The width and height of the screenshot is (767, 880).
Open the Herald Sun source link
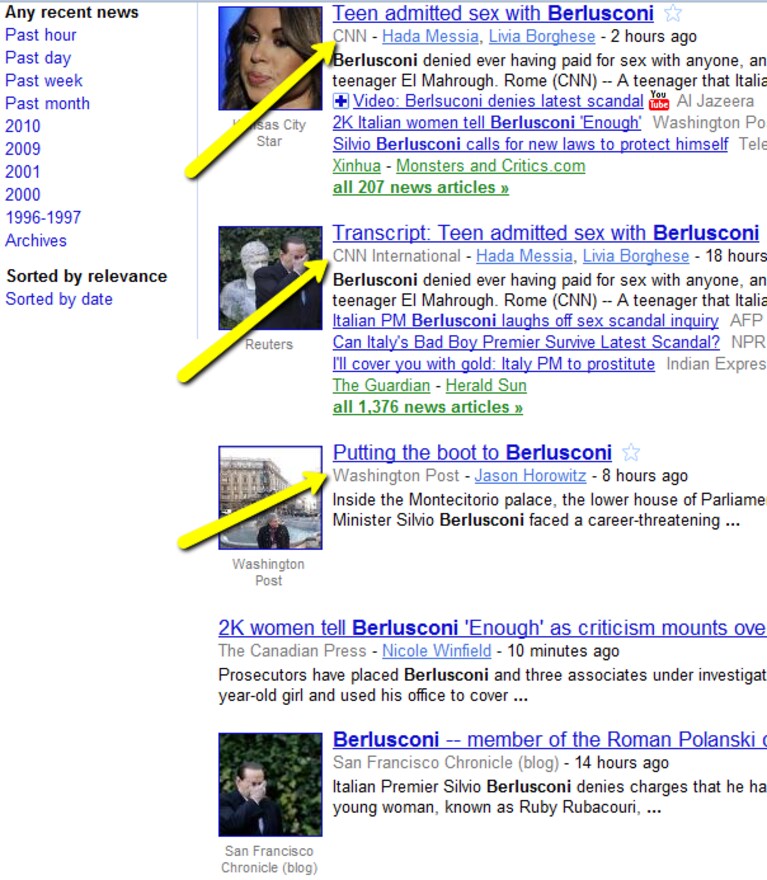tap(486, 386)
